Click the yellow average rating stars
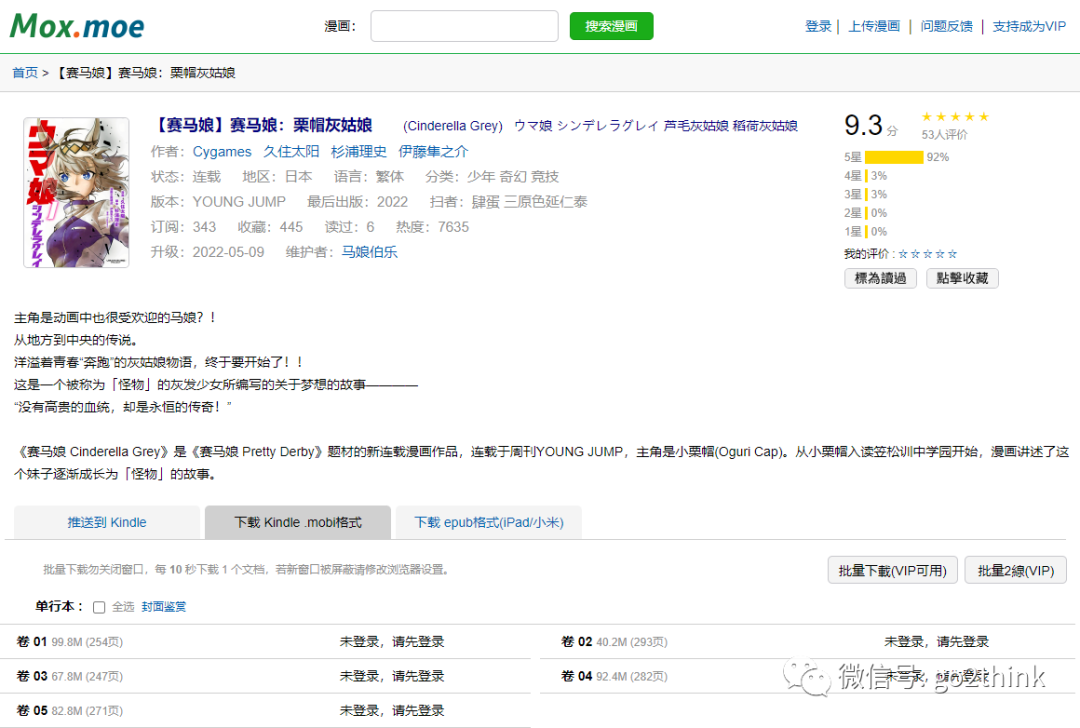This screenshot has width=1080, height=728. (955, 116)
